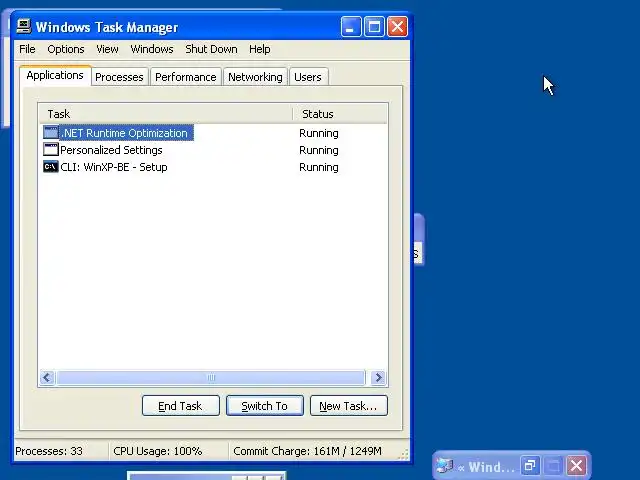Select the Applications tab
The height and width of the screenshot is (480, 640).
point(55,76)
